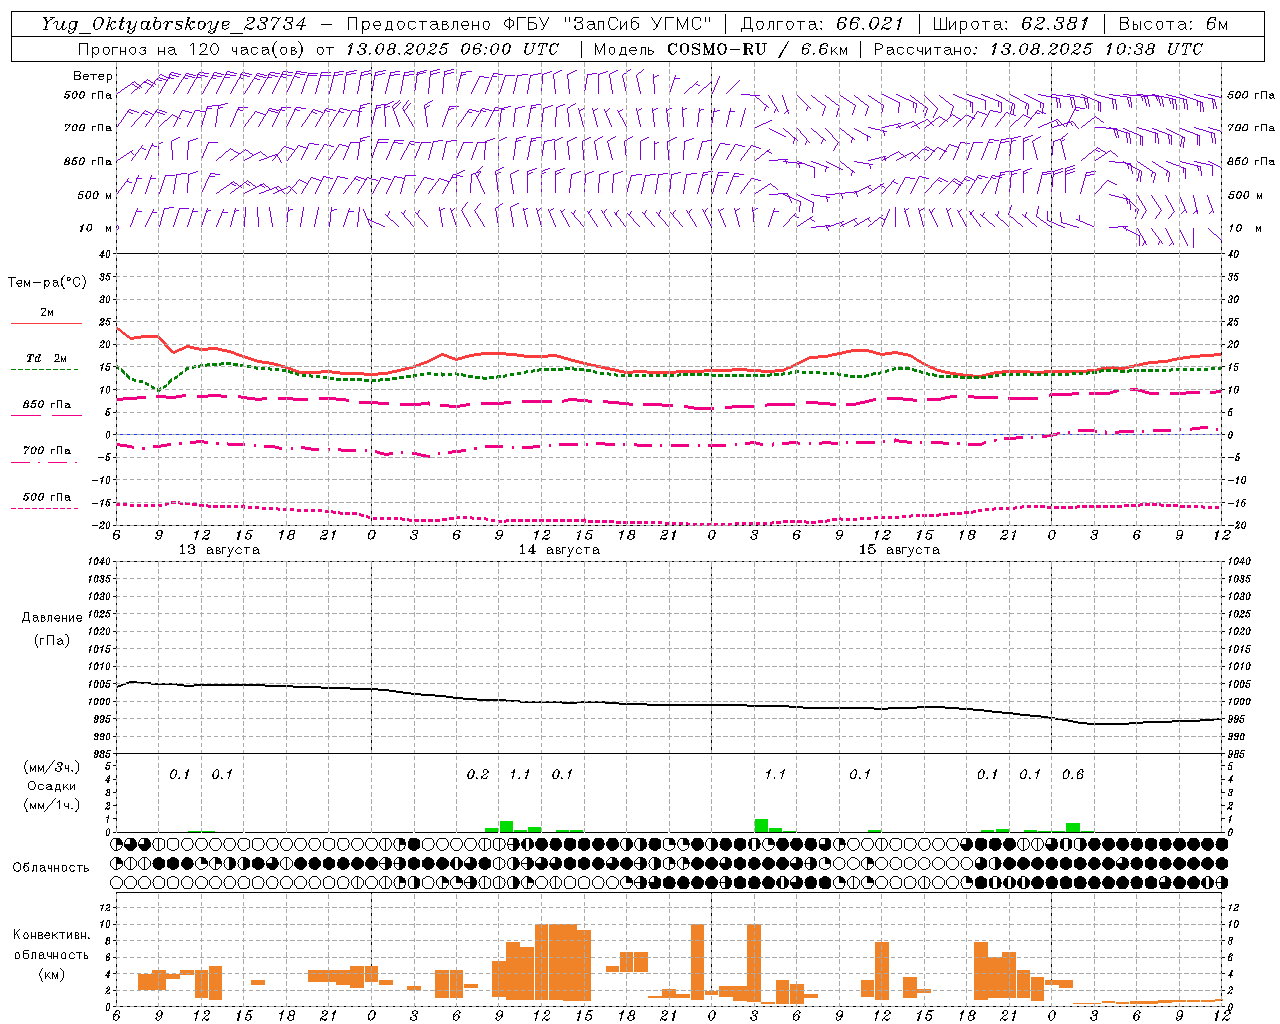The height and width of the screenshot is (1024, 1280).
Task: Select the text Предоставлено ФГБУ "ЗапСиб УГМС"
Action: [529, 24]
